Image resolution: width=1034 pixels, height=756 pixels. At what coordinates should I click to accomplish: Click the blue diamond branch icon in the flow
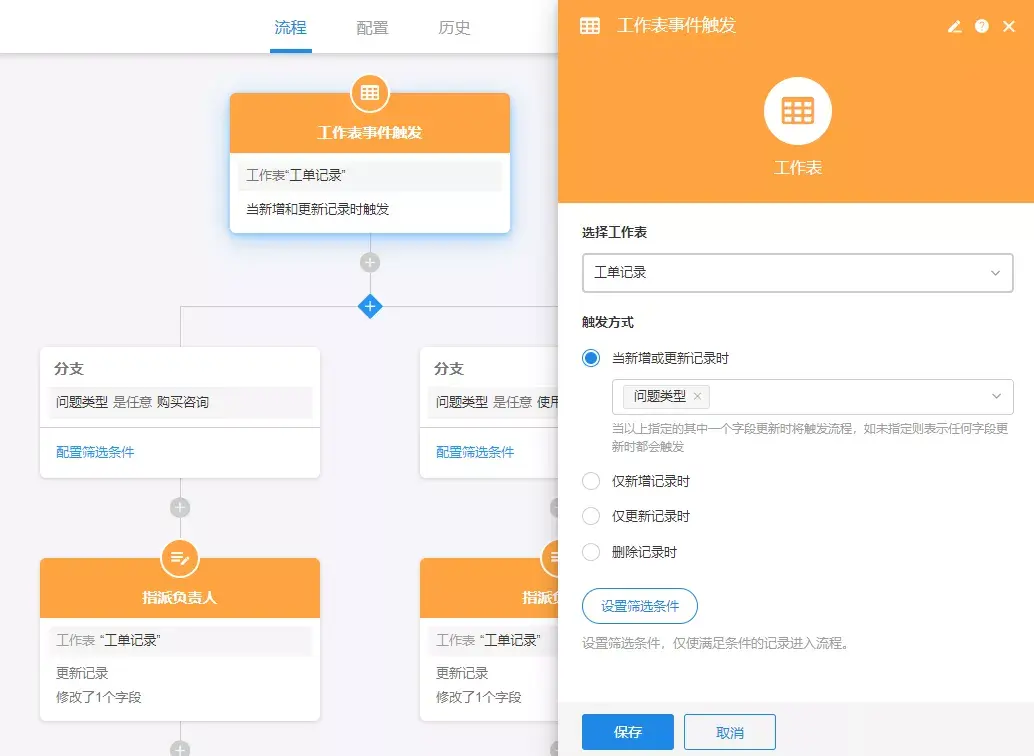tap(370, 307)
